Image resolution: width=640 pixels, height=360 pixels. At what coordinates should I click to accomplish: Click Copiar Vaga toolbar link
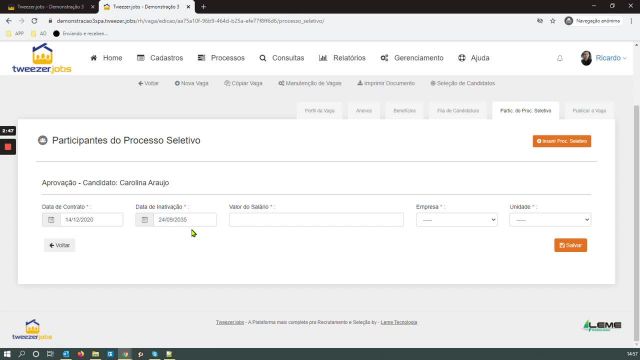coord(243,83)
